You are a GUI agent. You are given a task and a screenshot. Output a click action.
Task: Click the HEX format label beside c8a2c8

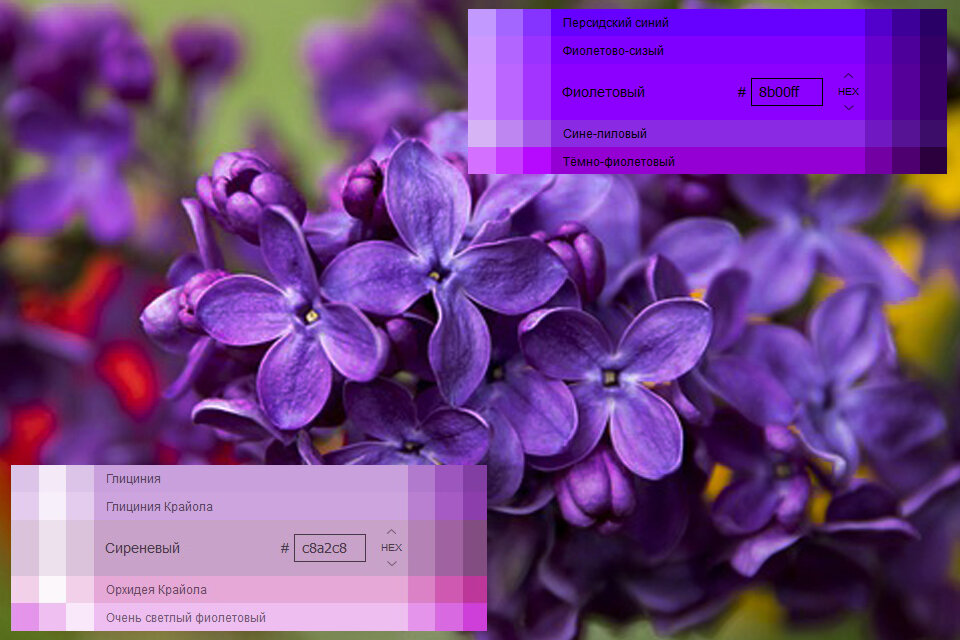[391, 548]
